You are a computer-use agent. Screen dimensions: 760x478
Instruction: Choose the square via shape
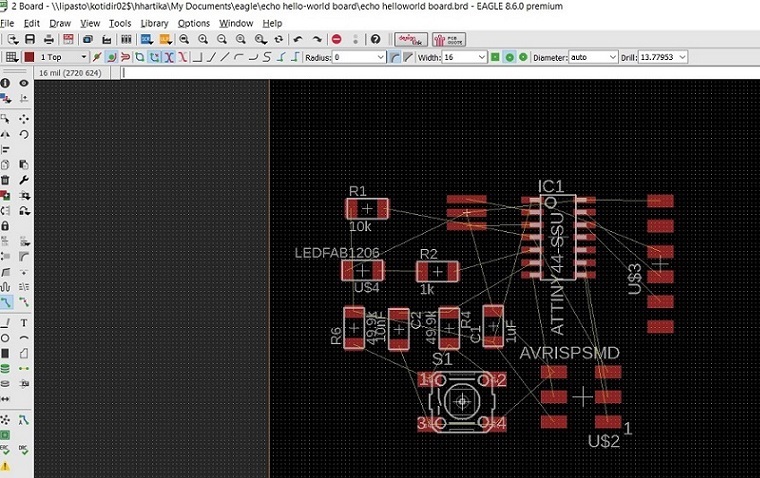click(495, 57)
